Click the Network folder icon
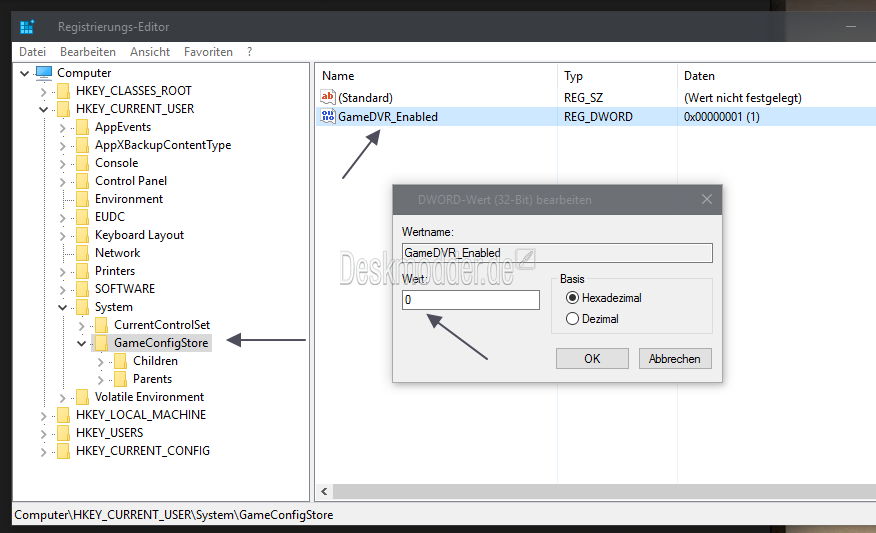The width and height of the screenshot is (876, 533). 83,253
